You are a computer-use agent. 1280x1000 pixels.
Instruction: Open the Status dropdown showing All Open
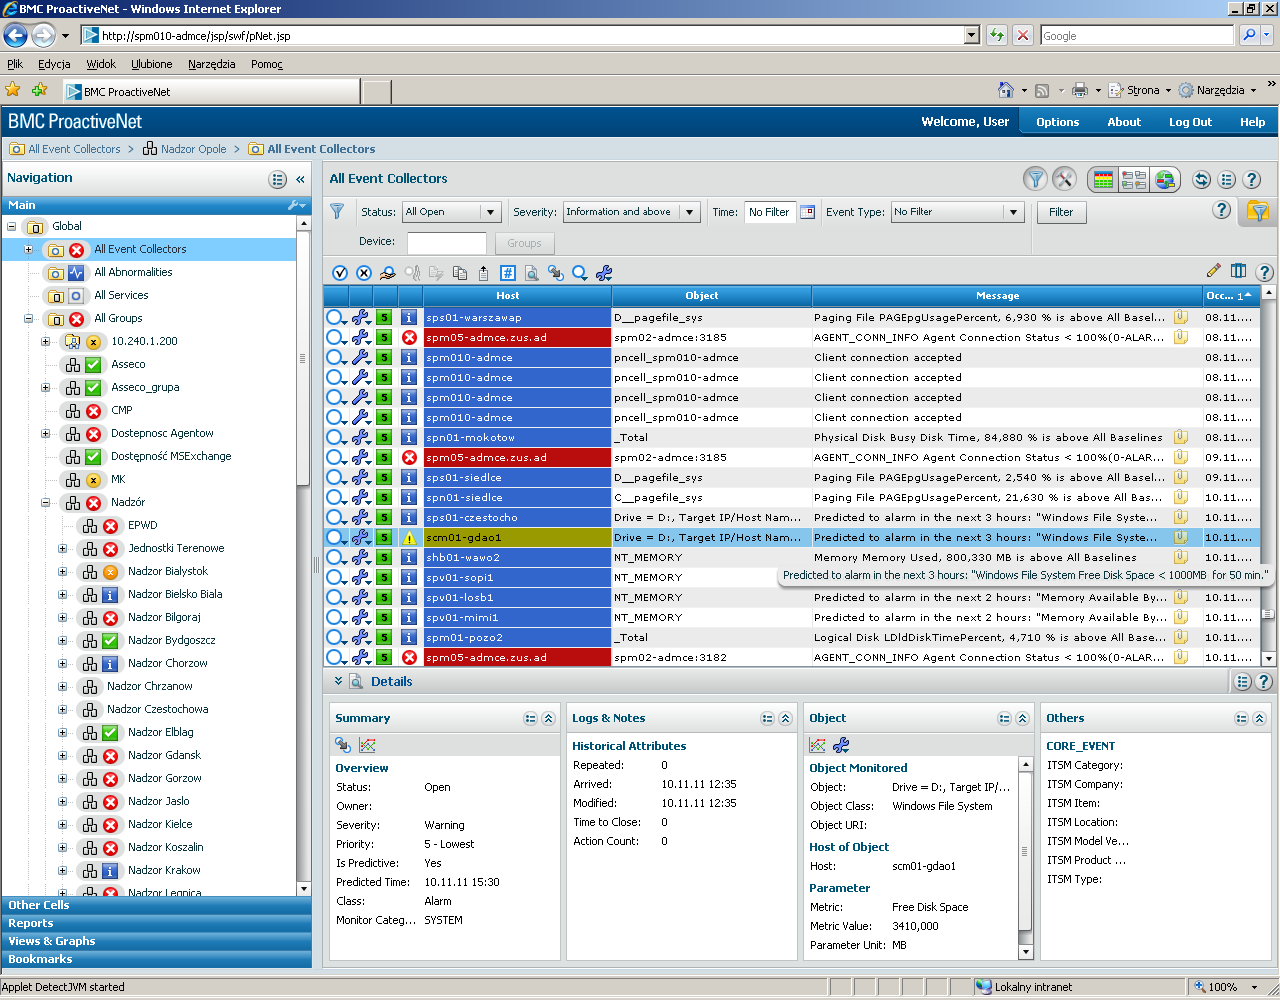click(x=451, y=212)
